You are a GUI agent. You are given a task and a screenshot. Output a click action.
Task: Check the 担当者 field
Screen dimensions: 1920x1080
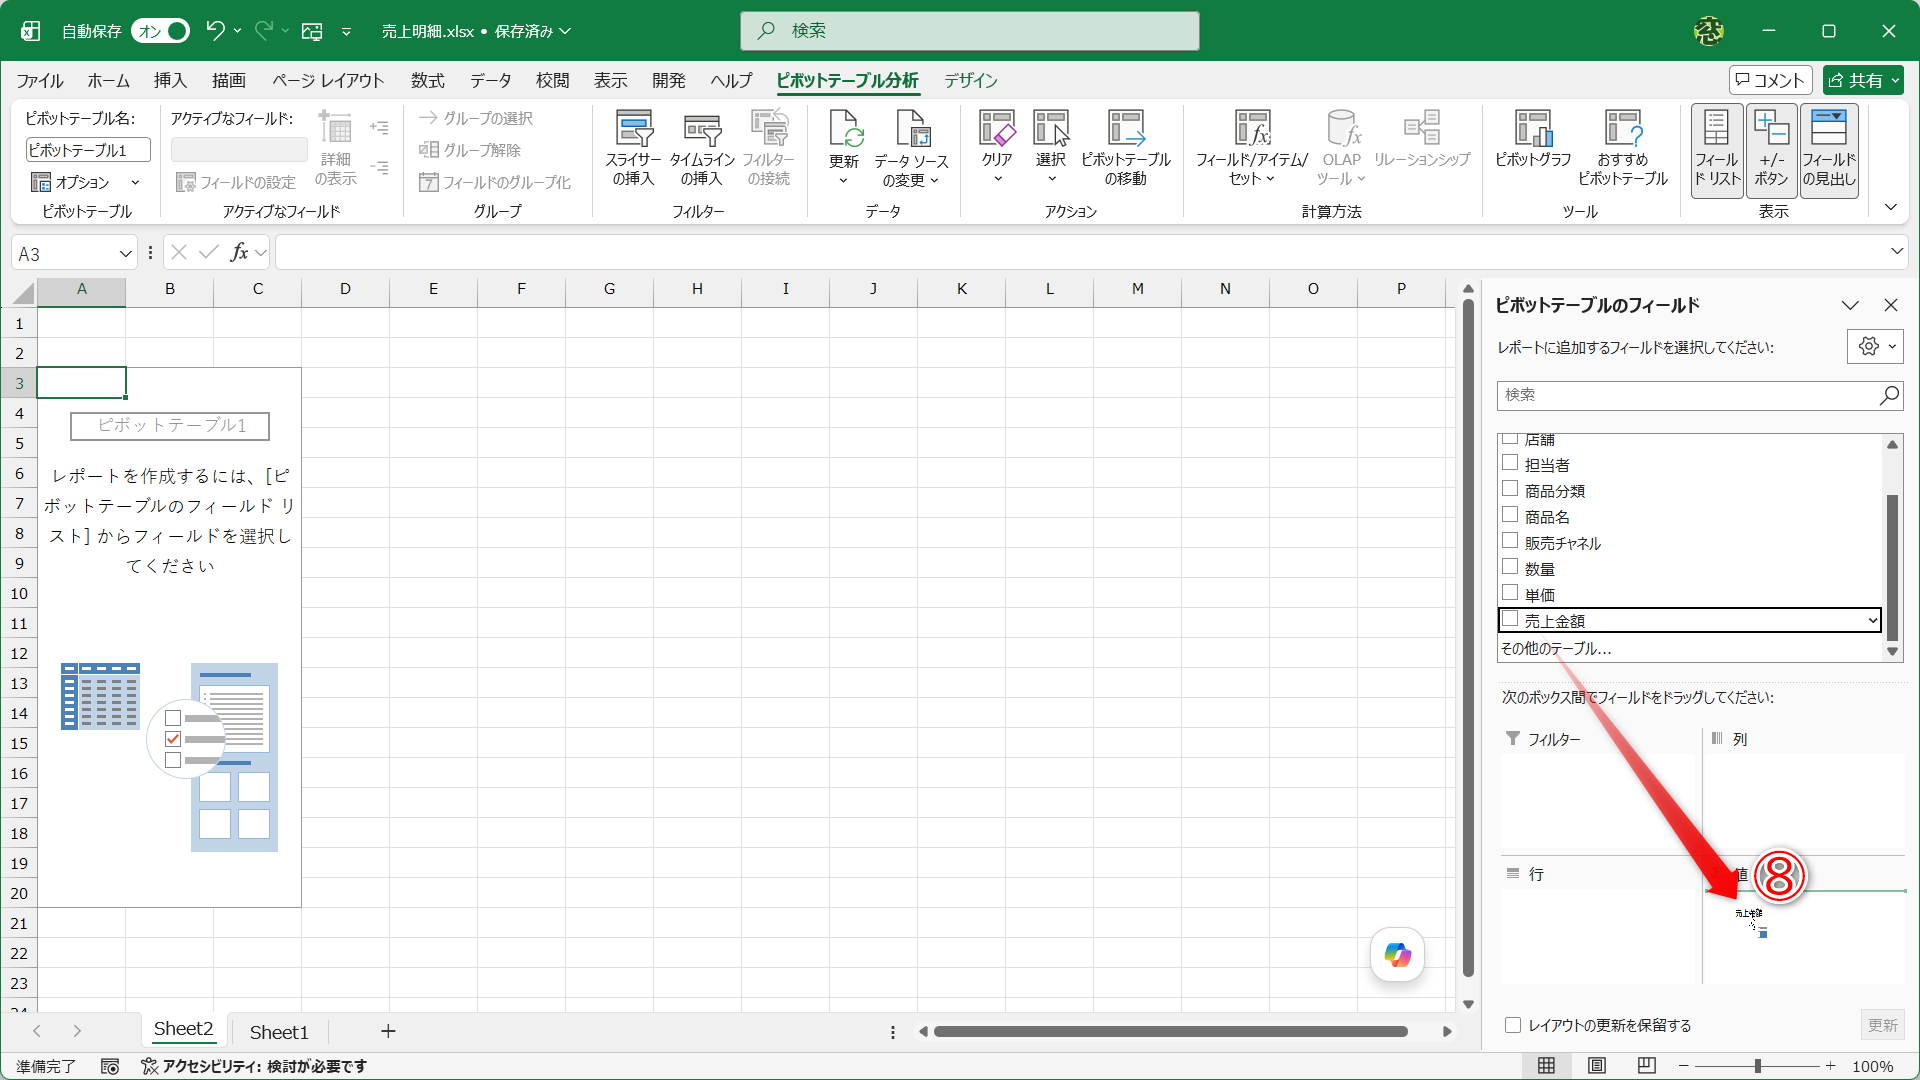click(x=1510, y=463)
